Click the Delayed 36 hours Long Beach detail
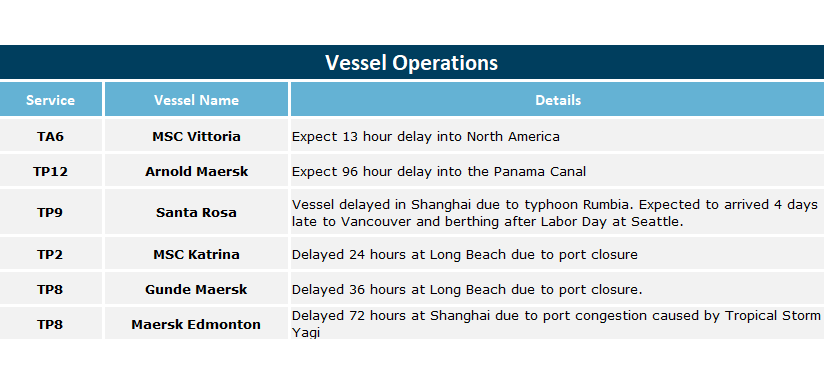The width and height of the screenshot is (825, 383). (467, 289)
